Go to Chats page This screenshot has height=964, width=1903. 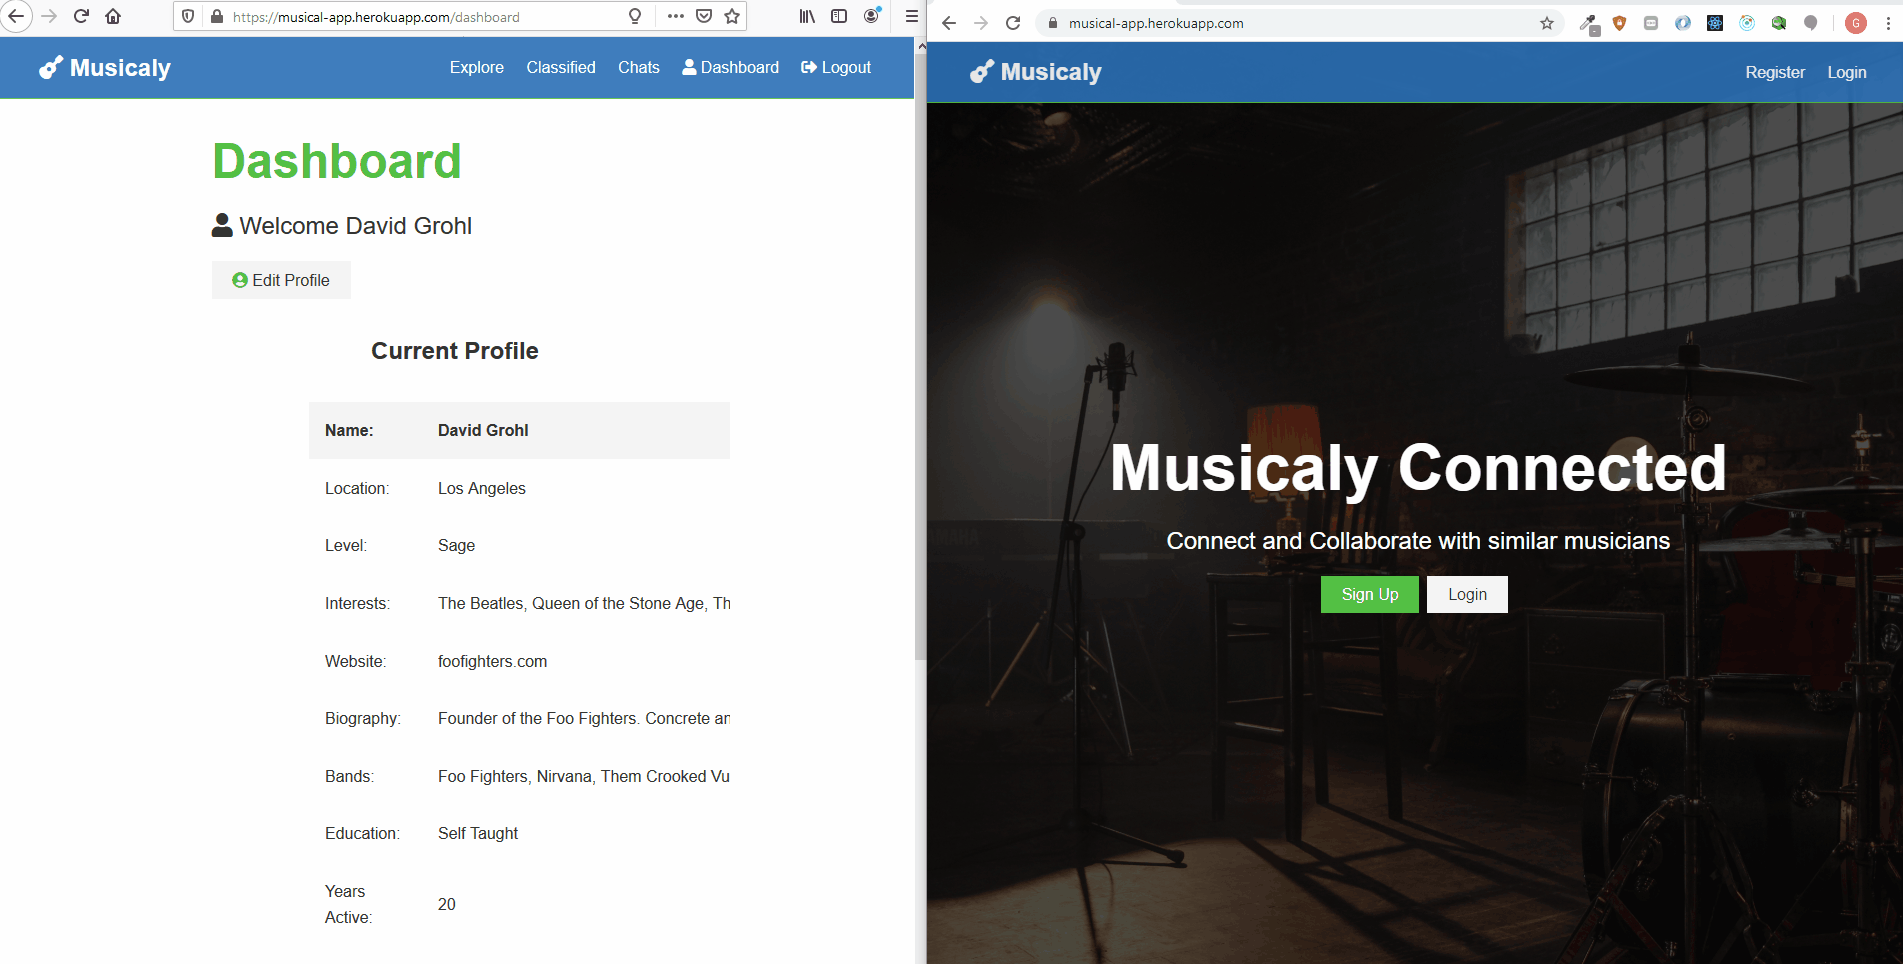[x=639, y=67]
